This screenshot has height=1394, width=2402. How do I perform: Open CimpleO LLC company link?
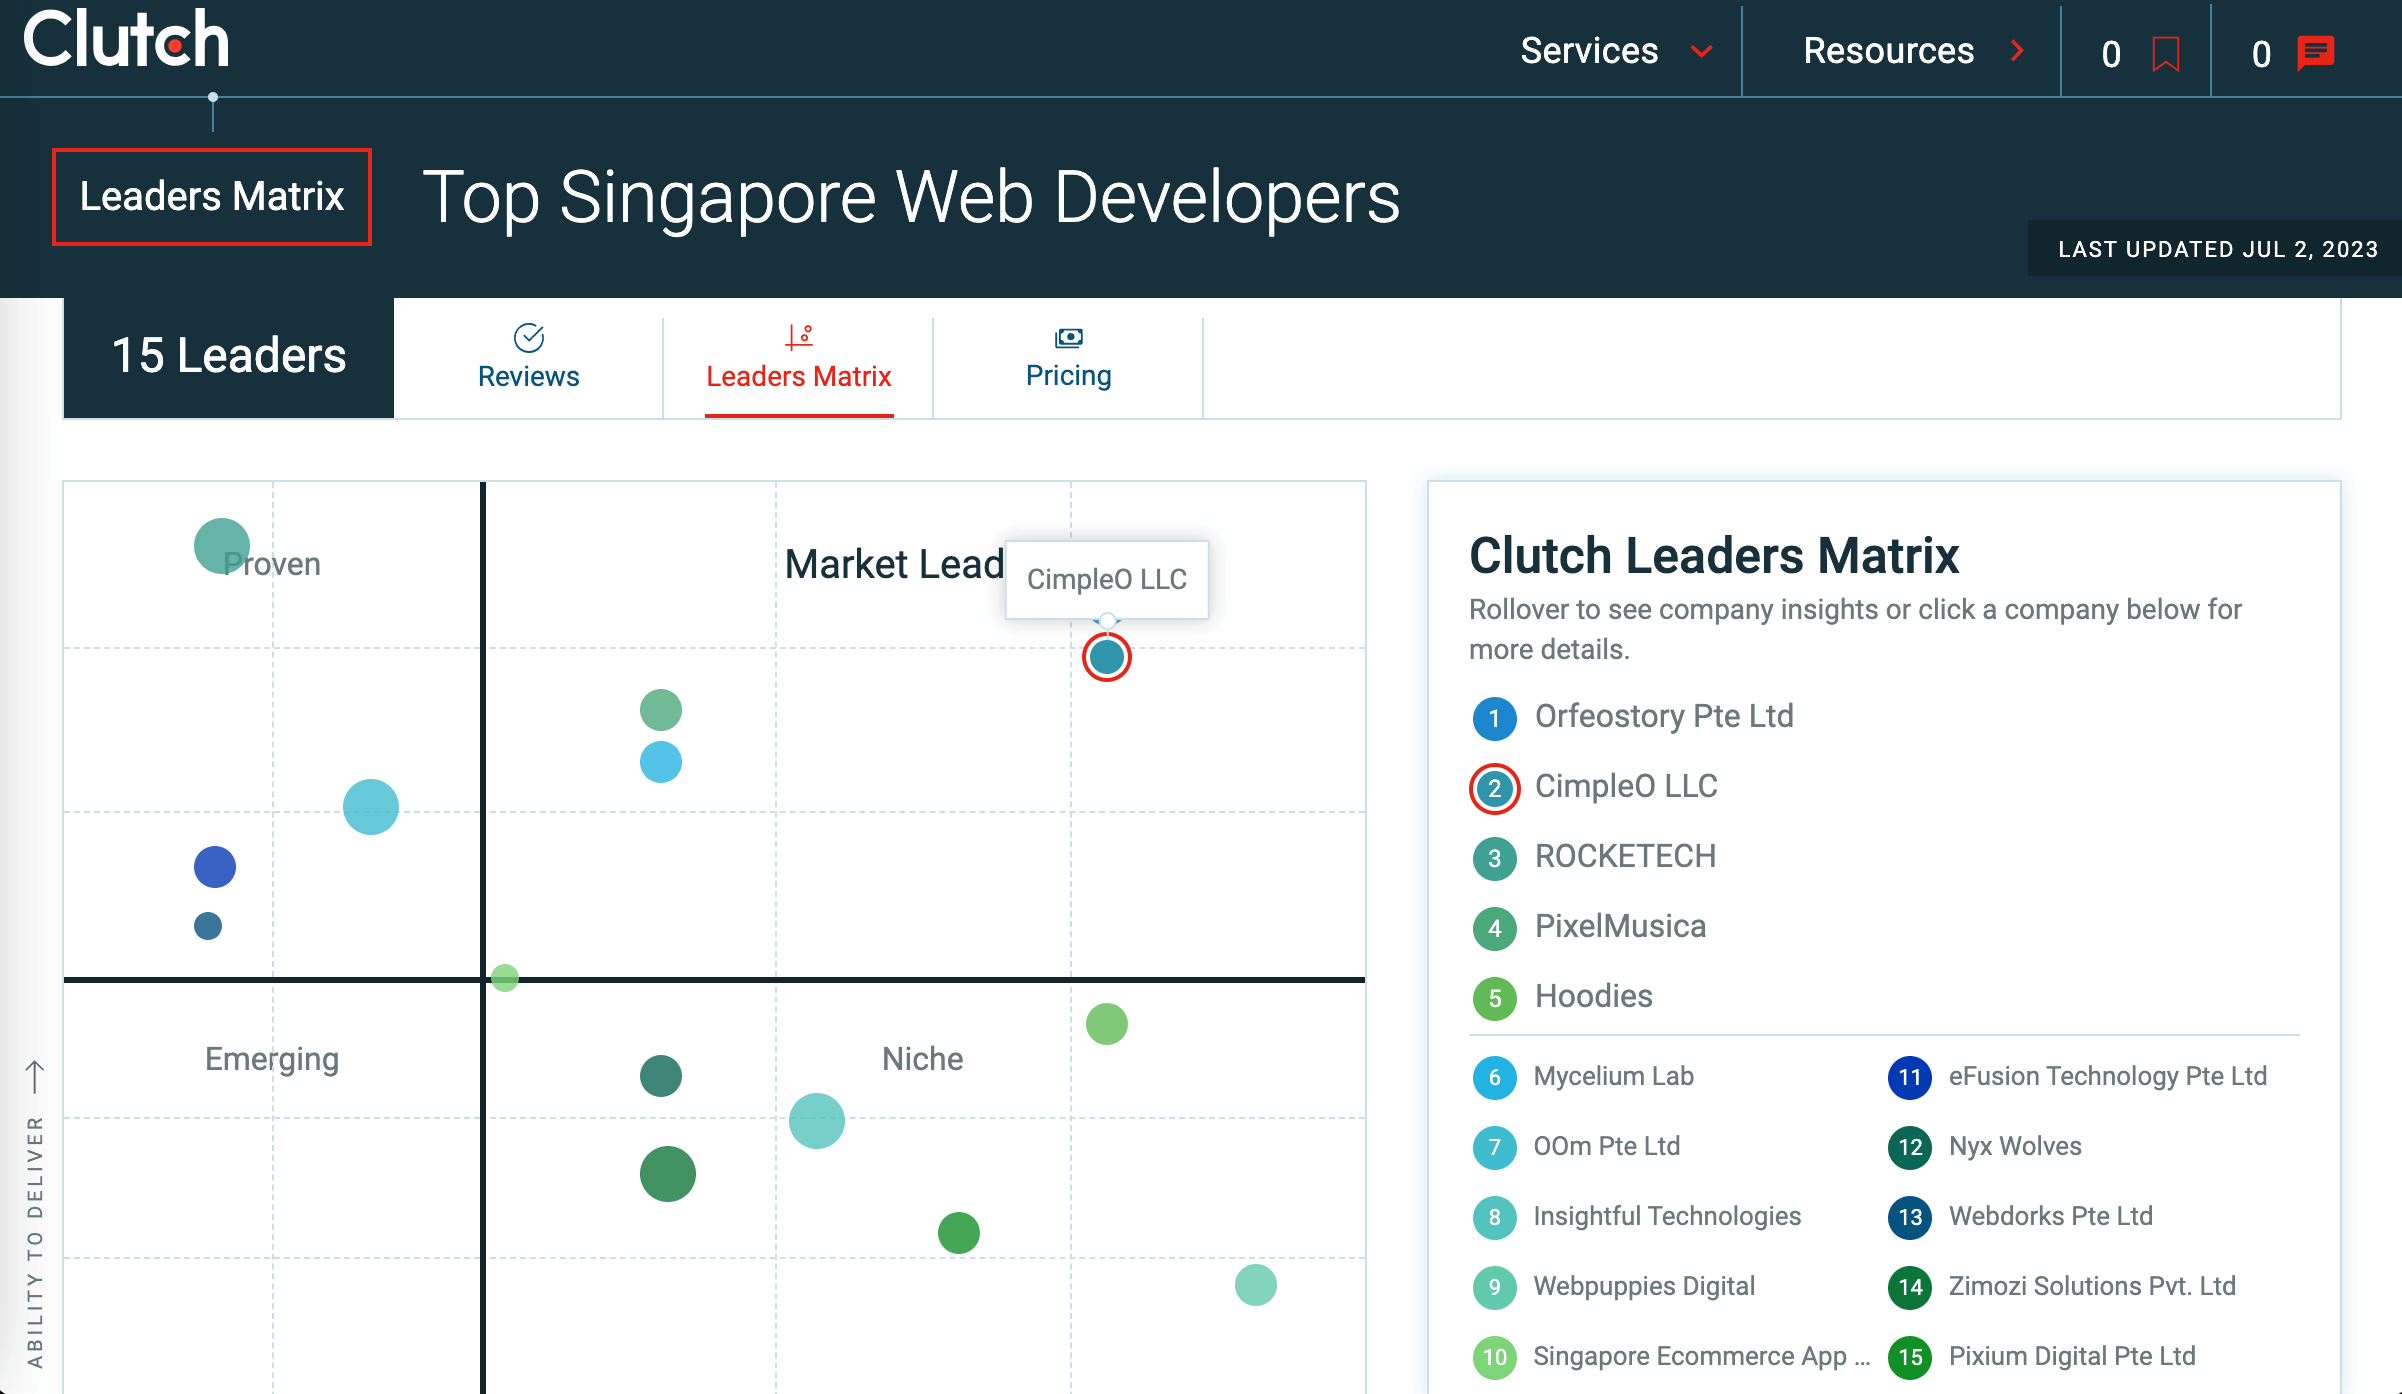point(1626,787)
